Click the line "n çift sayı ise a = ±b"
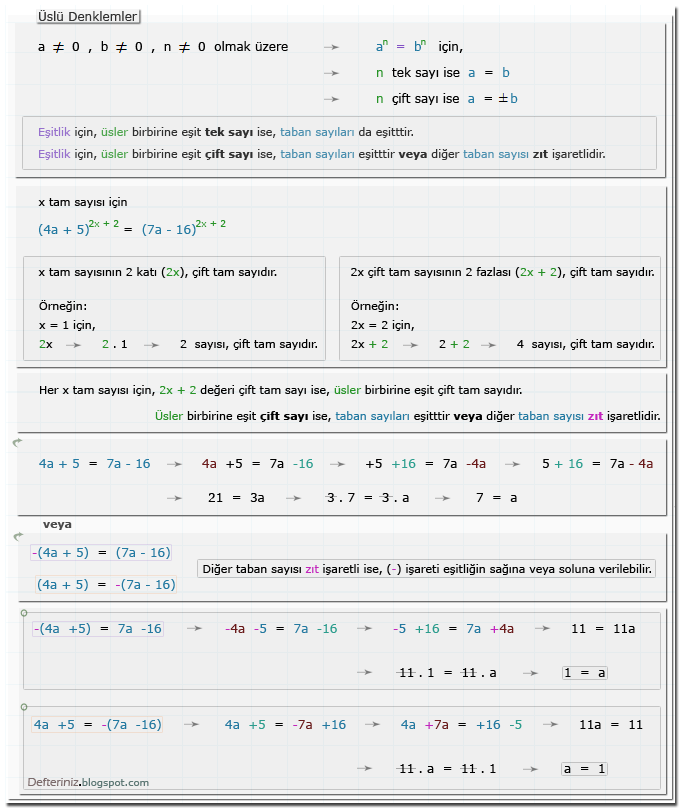 pos(447,98)
